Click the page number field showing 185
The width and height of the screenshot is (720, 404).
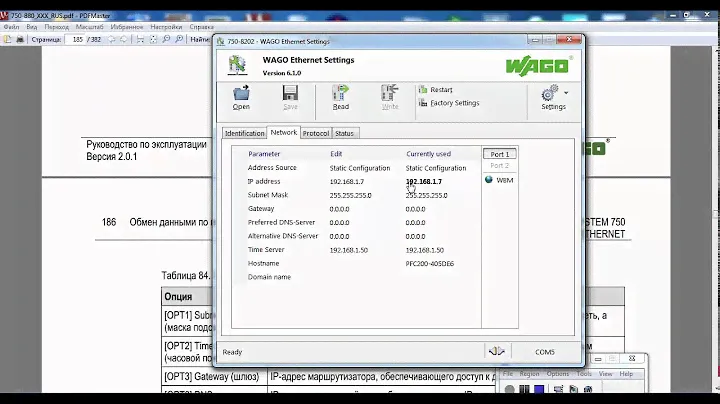pyautogui.click(x=78, y=39)
